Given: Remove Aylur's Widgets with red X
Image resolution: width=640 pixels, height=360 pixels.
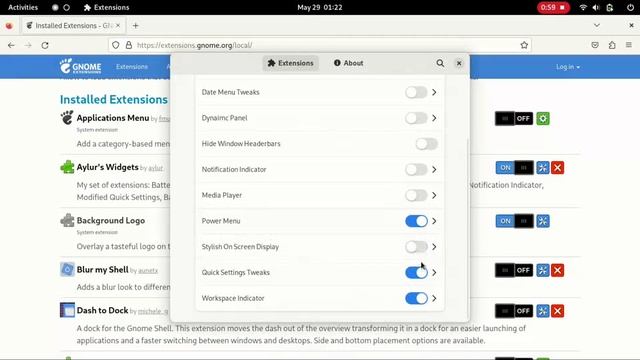Looking at the screenshot, I should 558,168.
